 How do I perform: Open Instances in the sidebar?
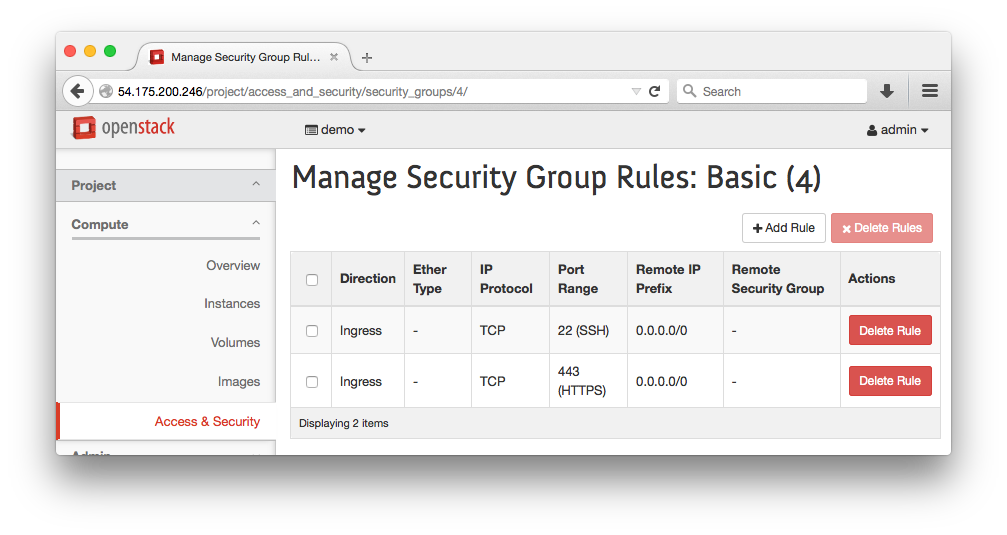tap(231, 304)
